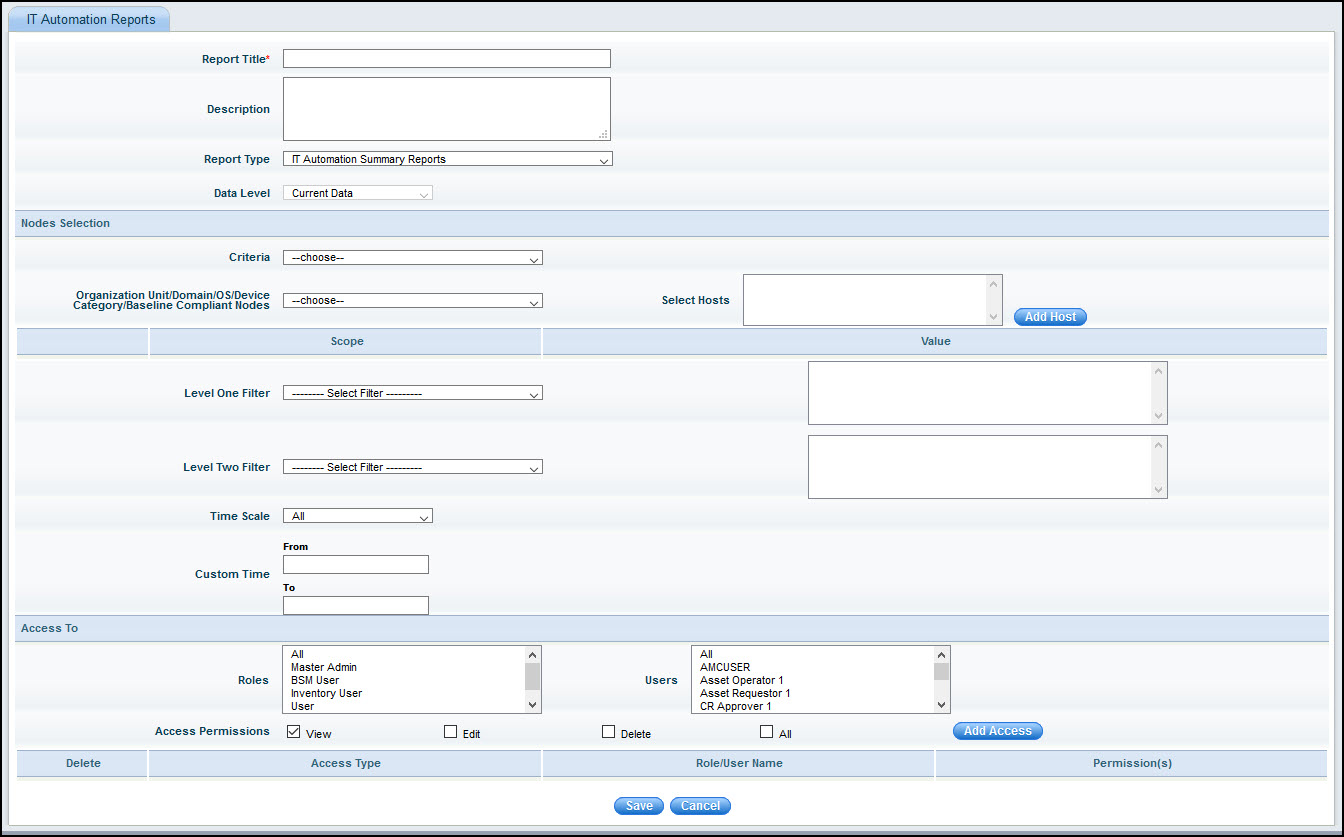The width and height of the screenshot is (1344, 837).
Task: Save the IT automation report
Action: pos(638,805)
